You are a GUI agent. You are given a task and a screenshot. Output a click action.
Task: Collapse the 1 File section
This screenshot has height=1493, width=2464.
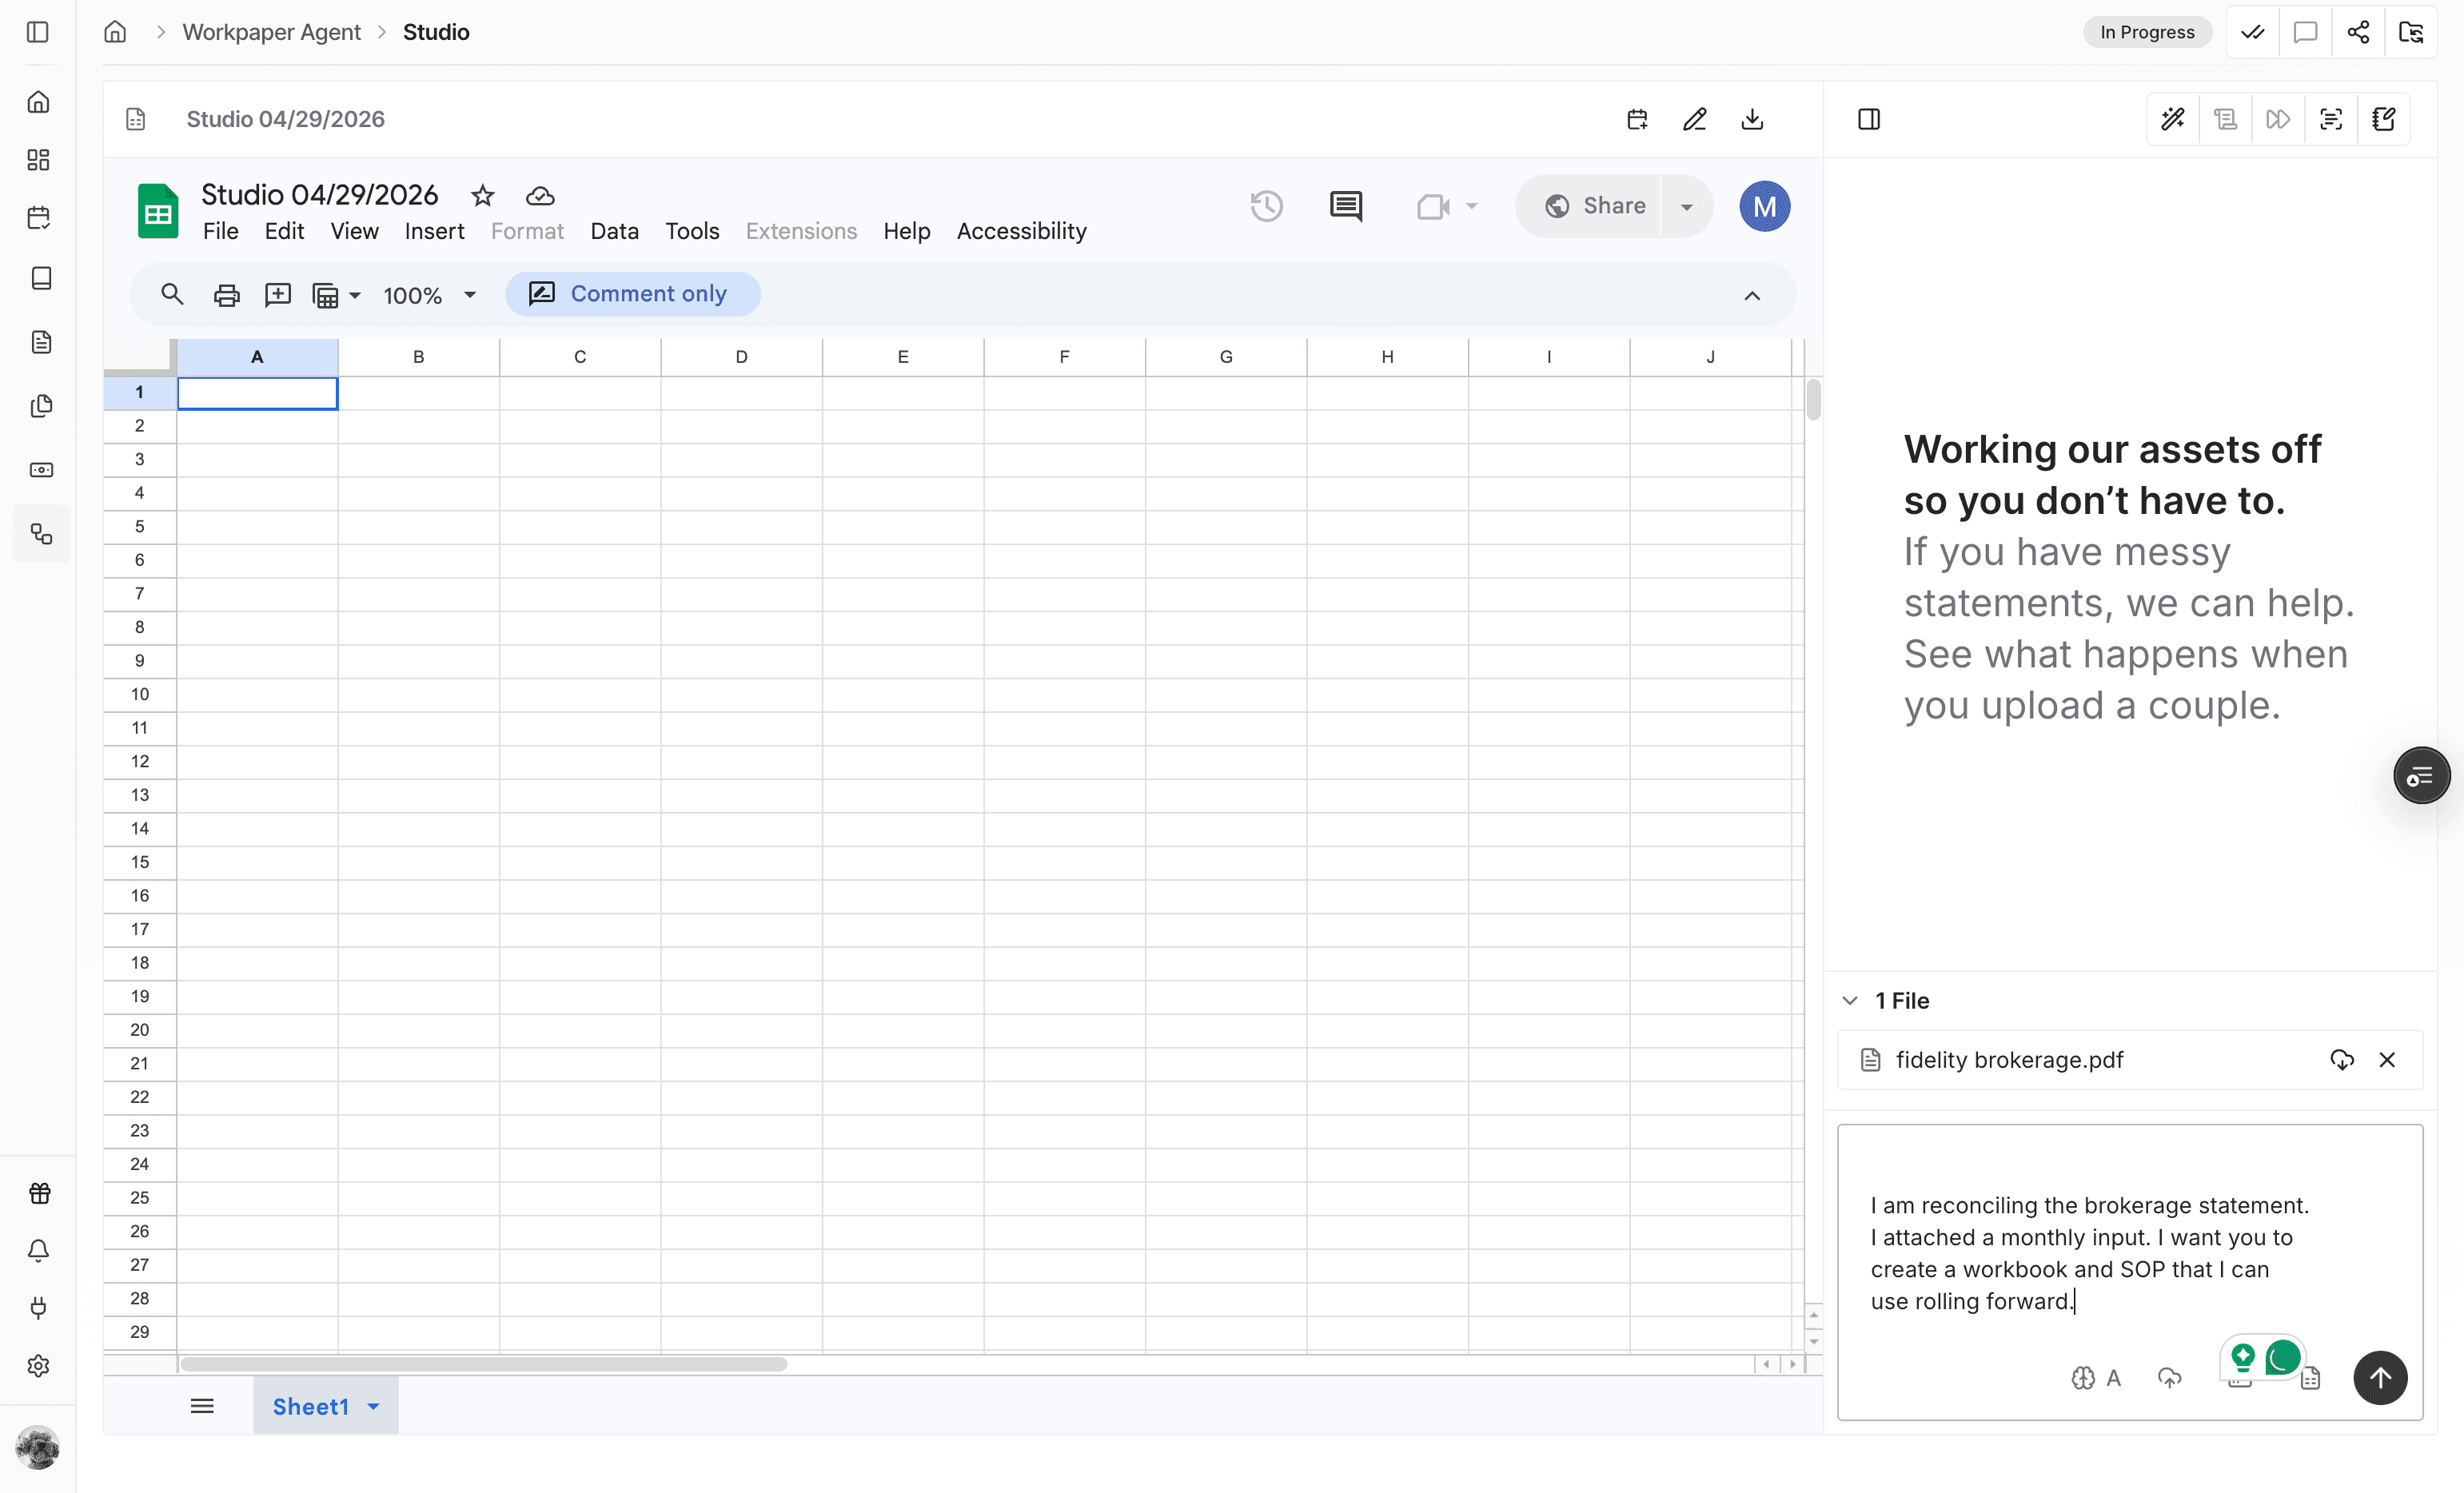click(x=1850, y=1000)
